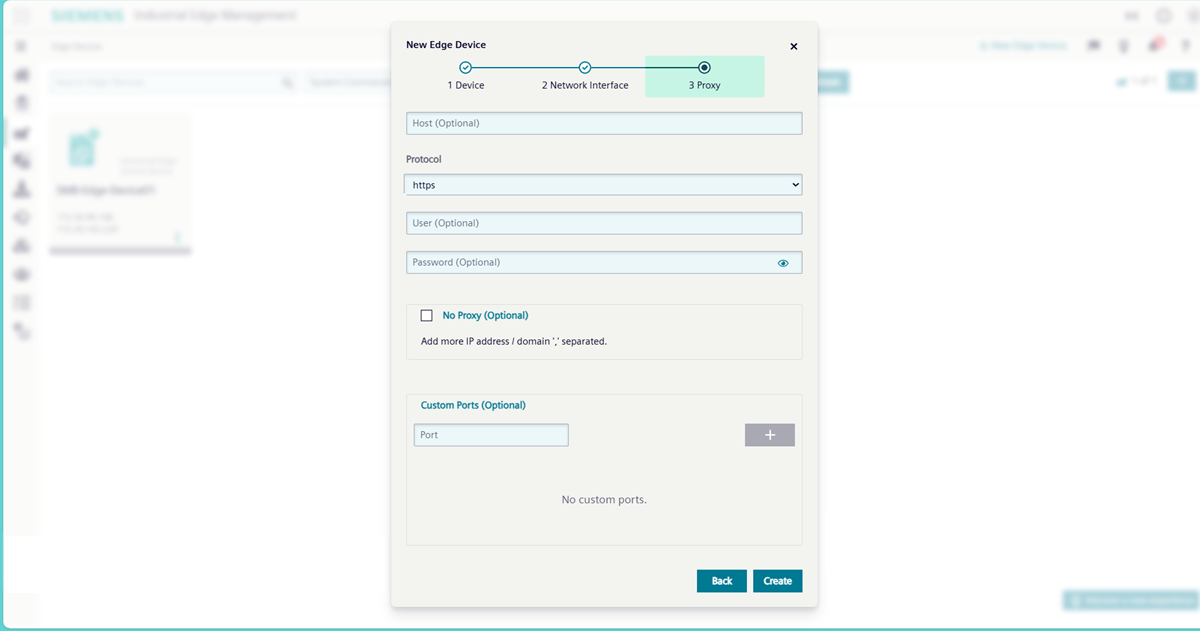Click the Siemens logo in the header
This screenshot has width=1200, height=631.
click(88, 16)
